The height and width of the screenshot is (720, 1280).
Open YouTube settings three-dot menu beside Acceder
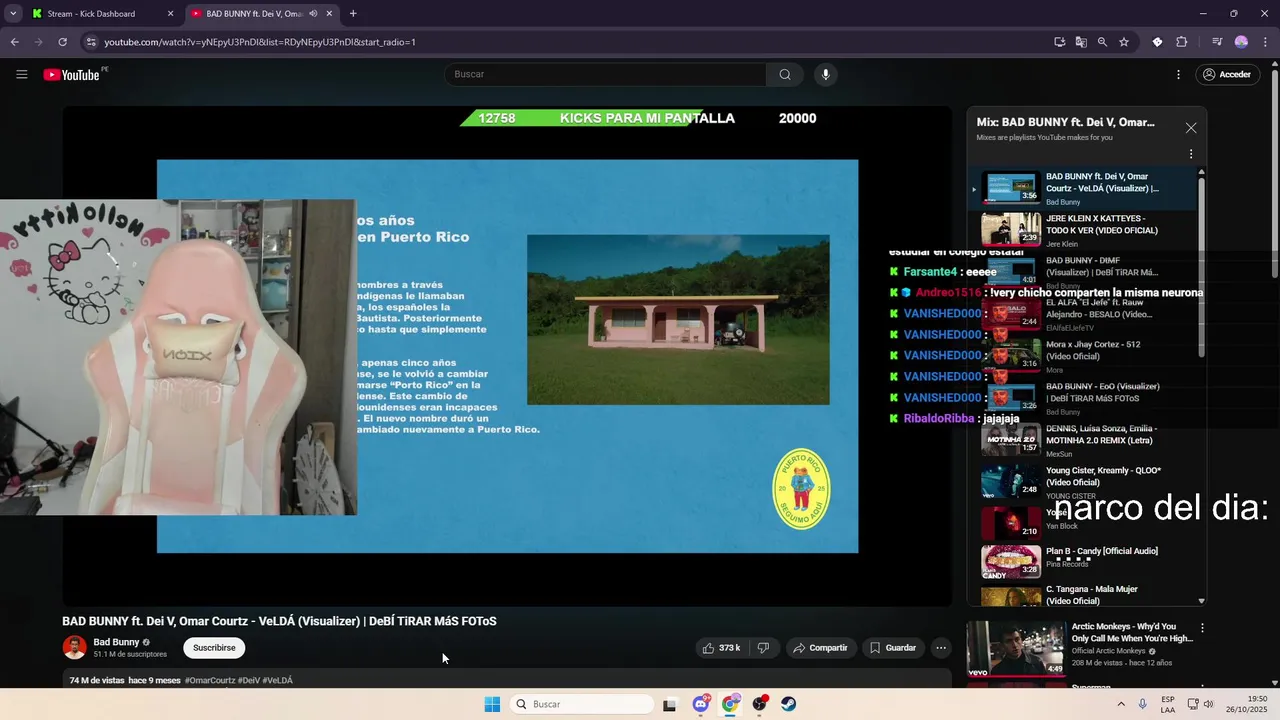[x=1179, y=74]
